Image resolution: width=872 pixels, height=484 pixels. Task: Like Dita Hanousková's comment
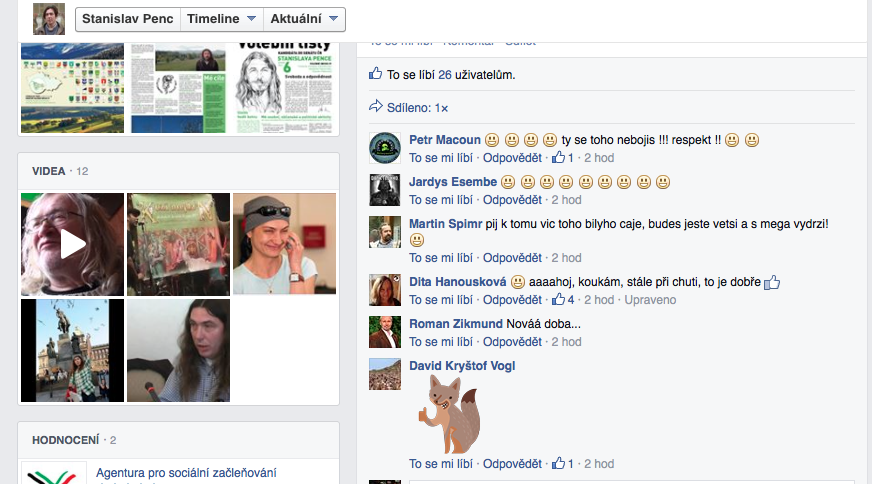[441, 300]
